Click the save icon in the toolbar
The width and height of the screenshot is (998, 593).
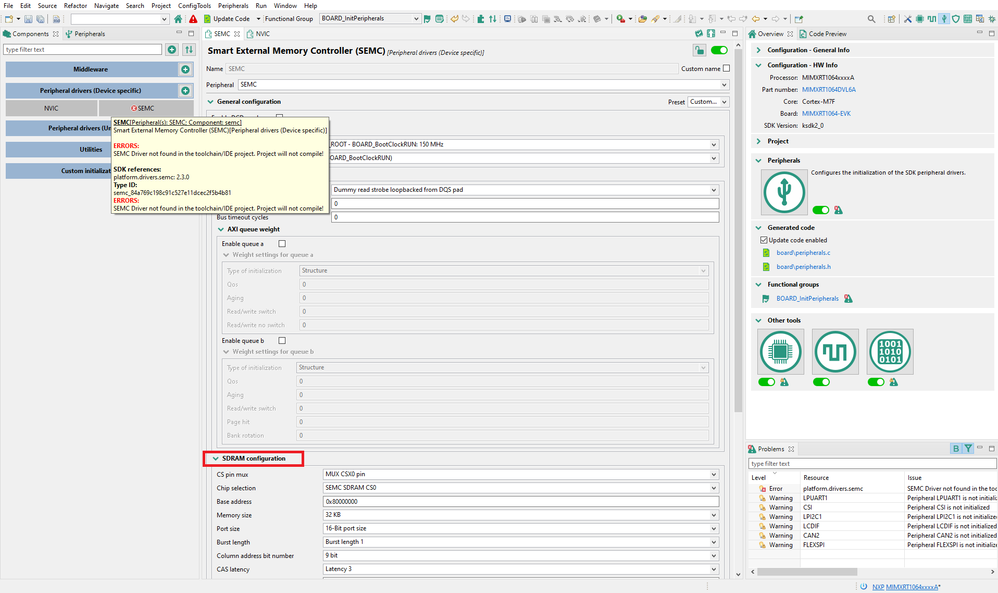tap(28, 19)
